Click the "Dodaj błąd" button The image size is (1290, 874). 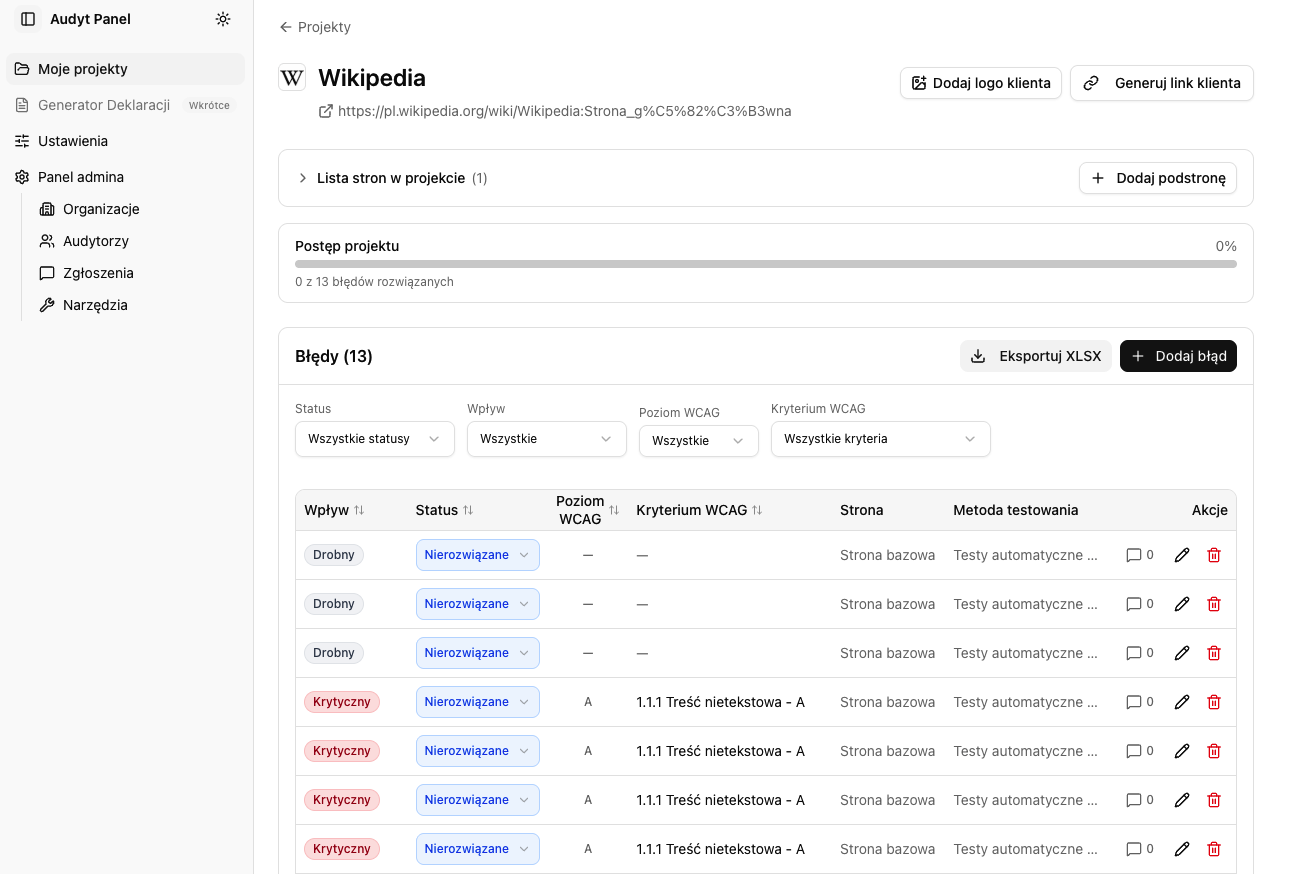tap(1178, 356)
